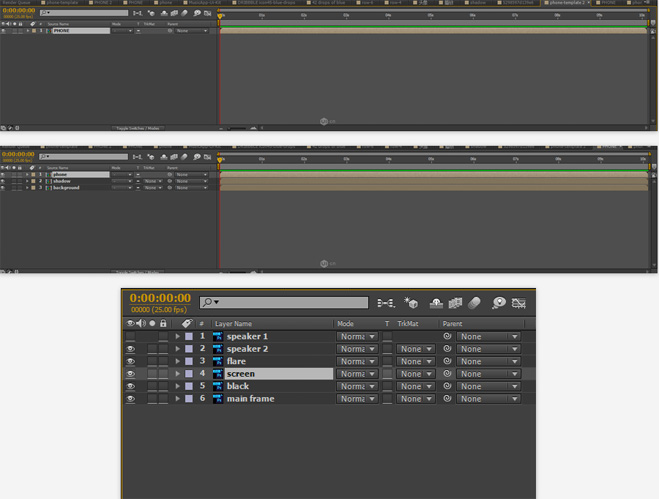This screenshot has width=659, height=499.
Task: Toggle eye icon for main frame layer
Action: click(x=130, y=398)
